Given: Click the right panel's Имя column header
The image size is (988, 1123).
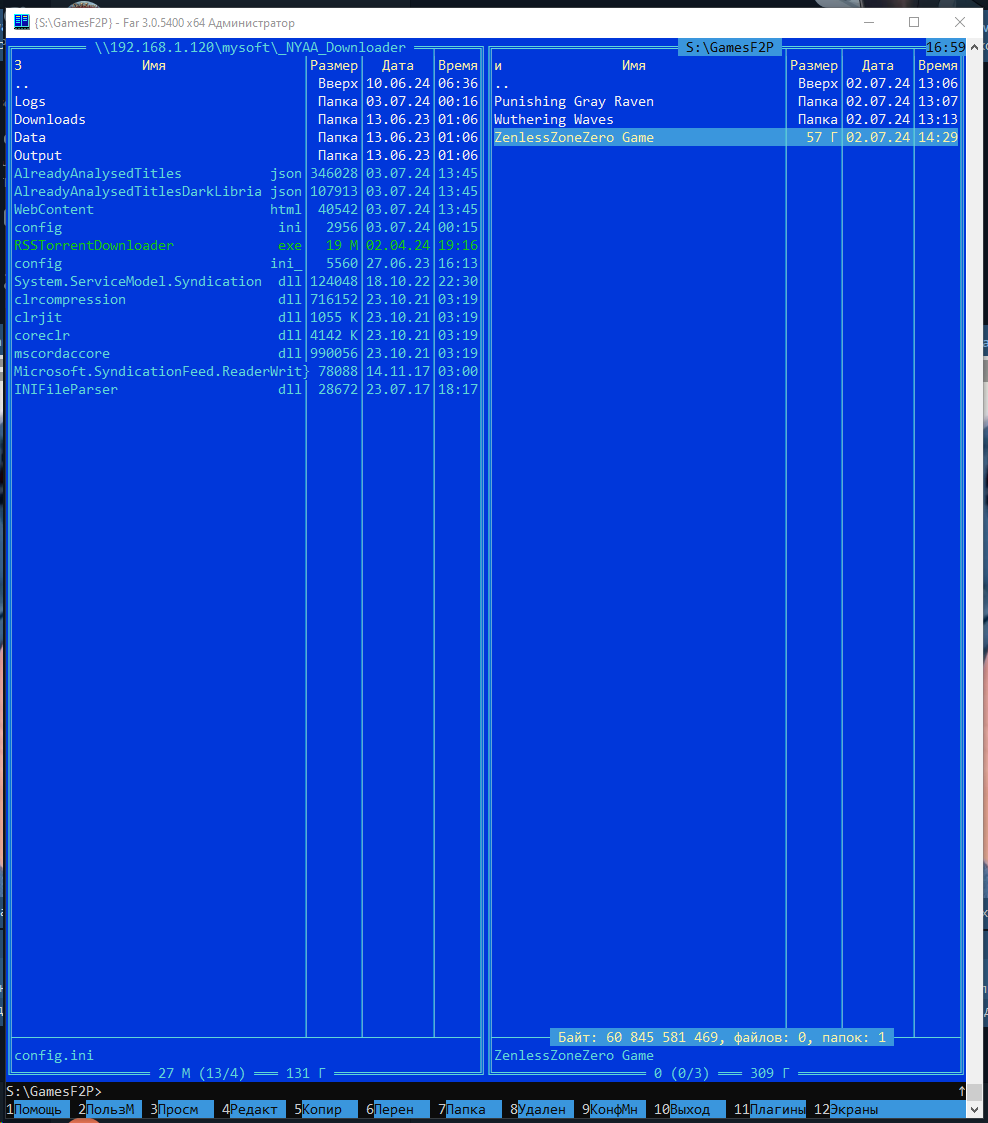Looking at the screenshot, I should [x=634, y=66].
